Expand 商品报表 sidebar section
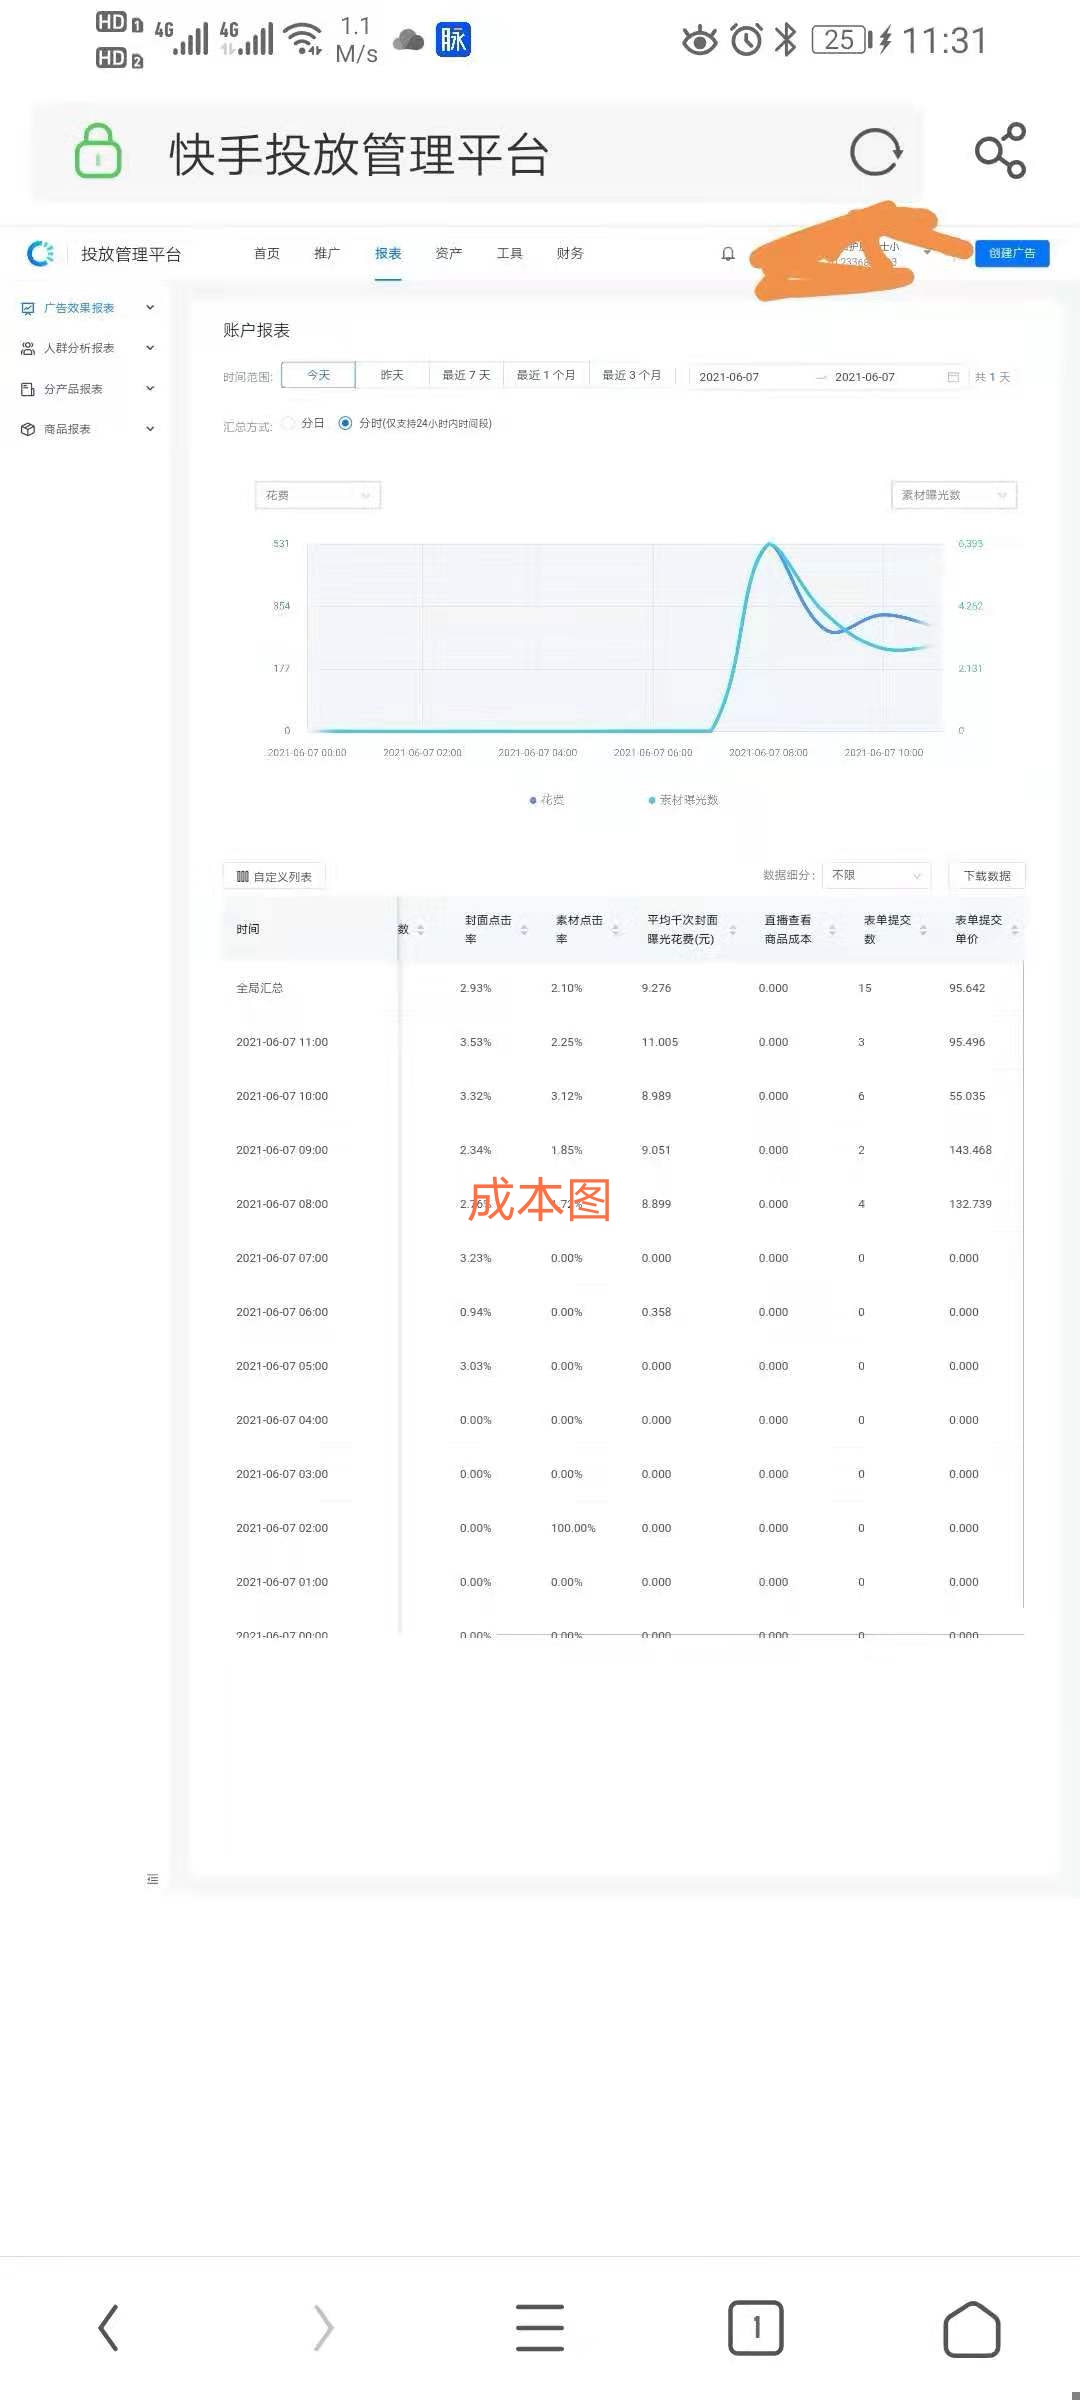The width and height of the screenshot is (1080, 2400). tap(150, 429)
